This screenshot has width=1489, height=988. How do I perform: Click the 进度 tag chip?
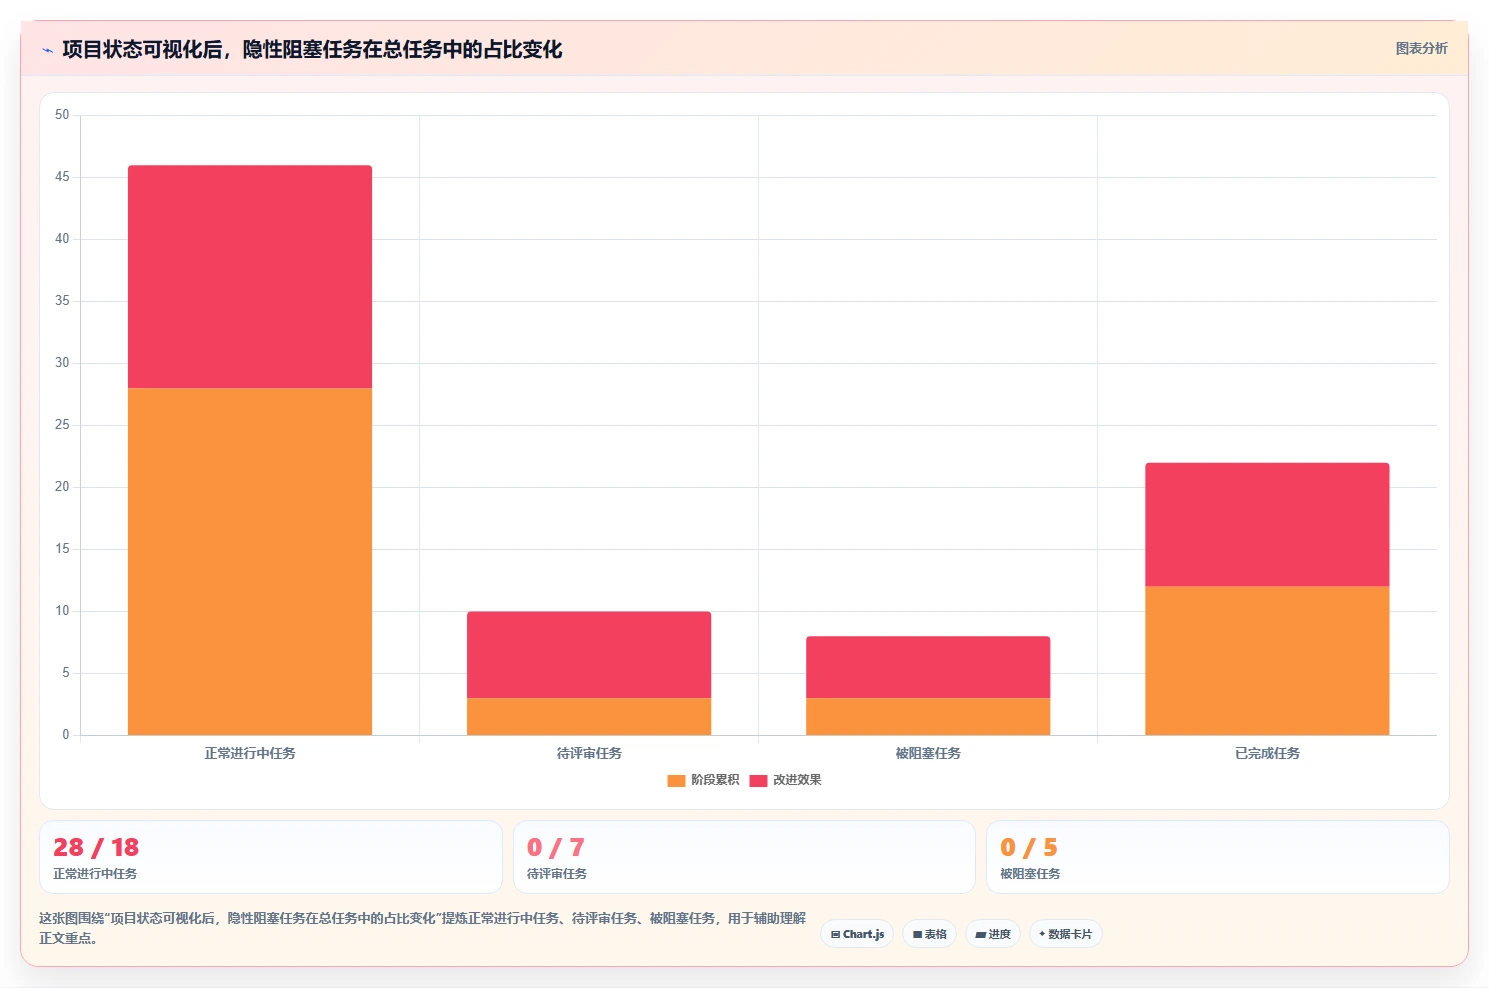[993, 934]
